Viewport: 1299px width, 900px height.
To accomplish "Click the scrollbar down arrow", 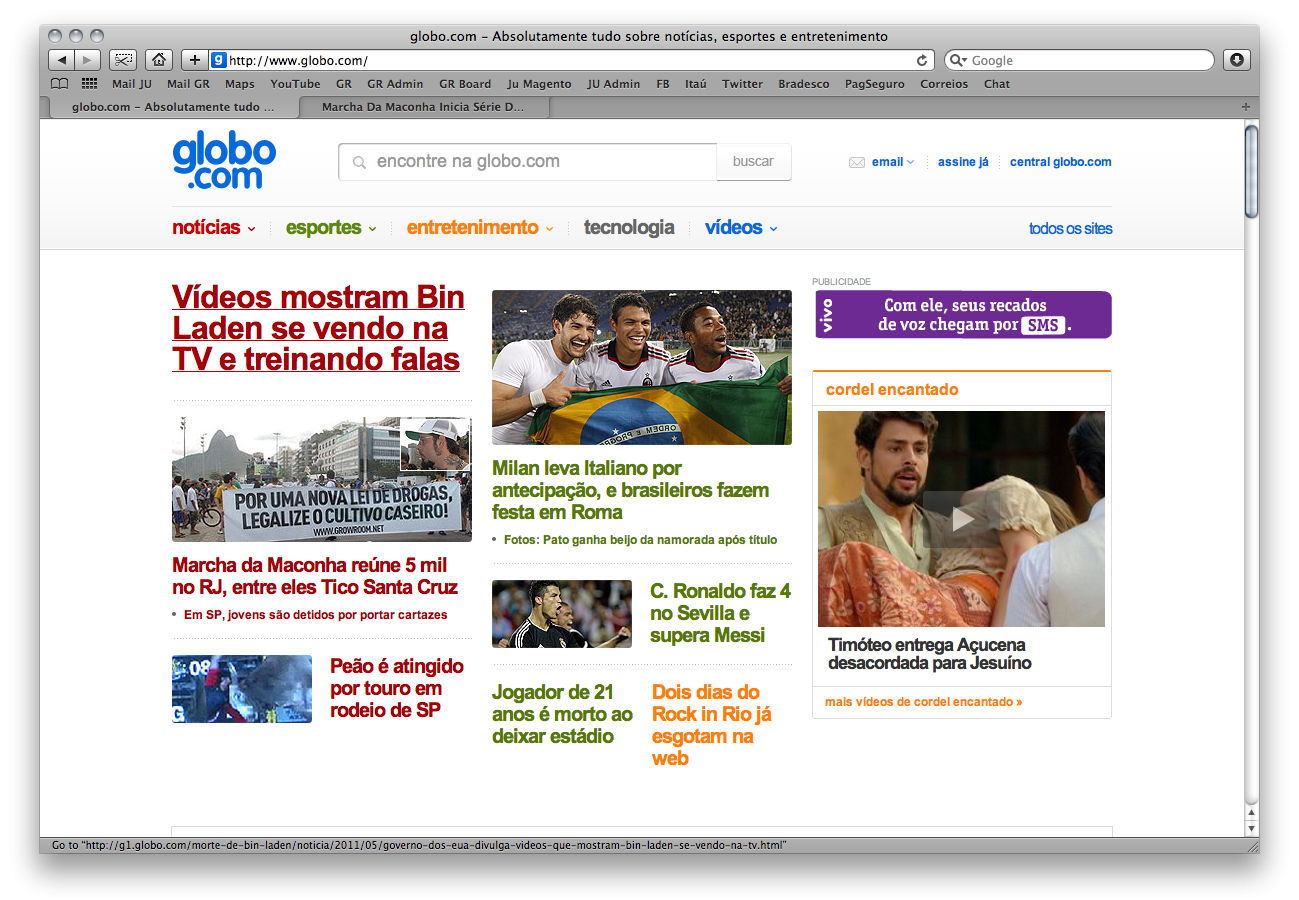I will point(1251,829).
